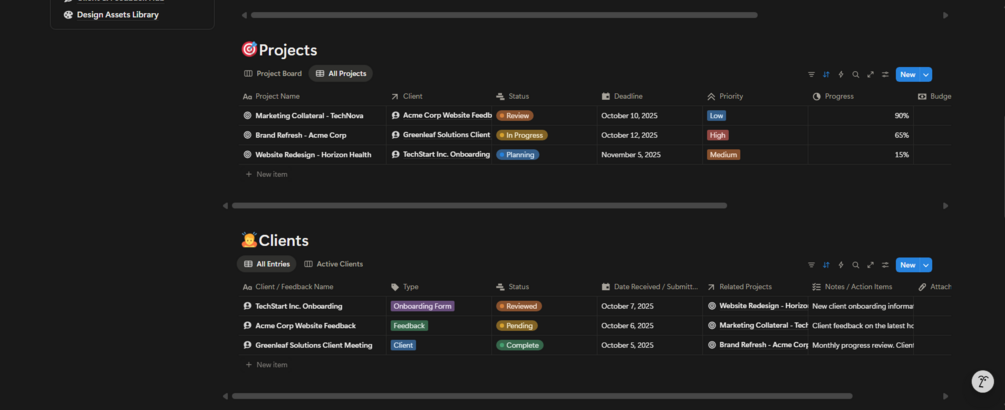Click the New button in Clients

coord(907,265)
